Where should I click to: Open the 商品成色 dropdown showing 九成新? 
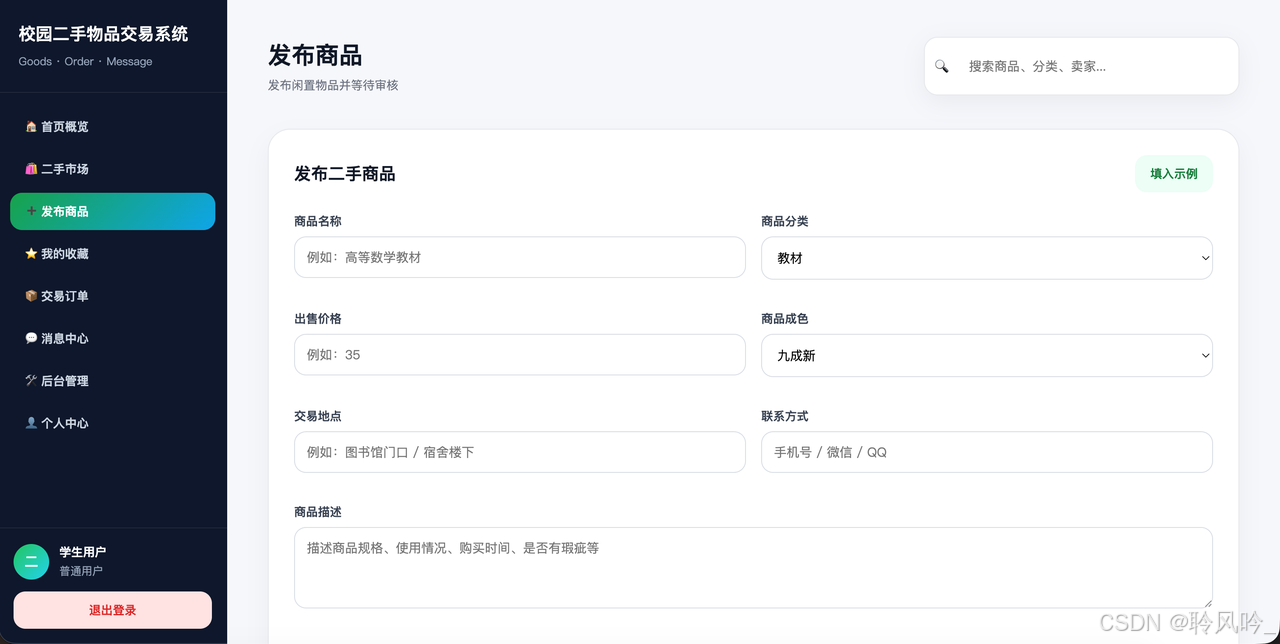pyautogui.click(x=987, y=355)
